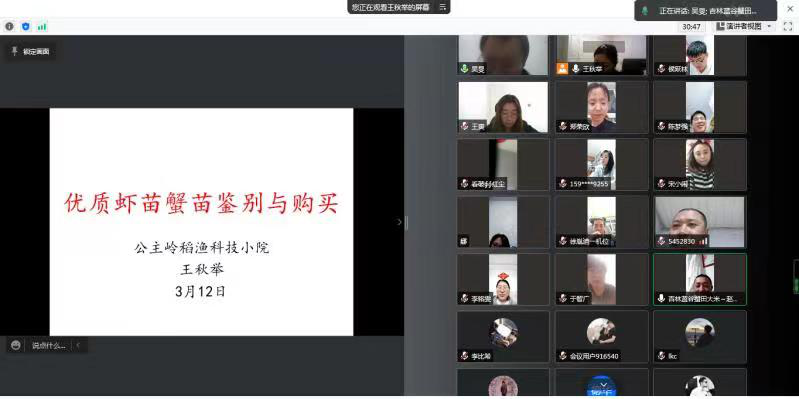Open the meeting info icon
Screen dimensions: 799x399
click(9, 26)
